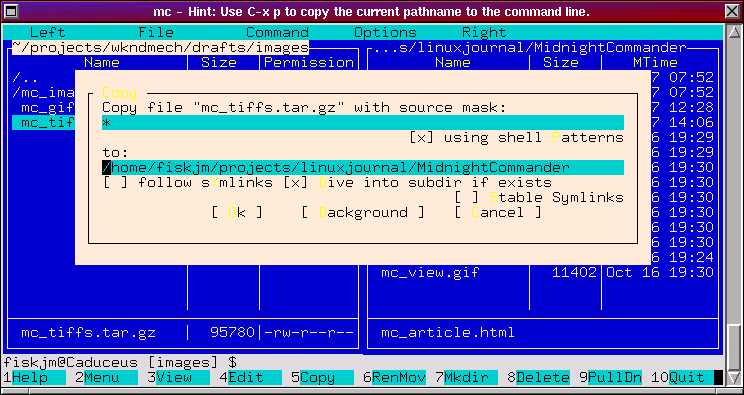Click the scrollbar down arrow
Viewport: 744px width, 395px height.
734,377
